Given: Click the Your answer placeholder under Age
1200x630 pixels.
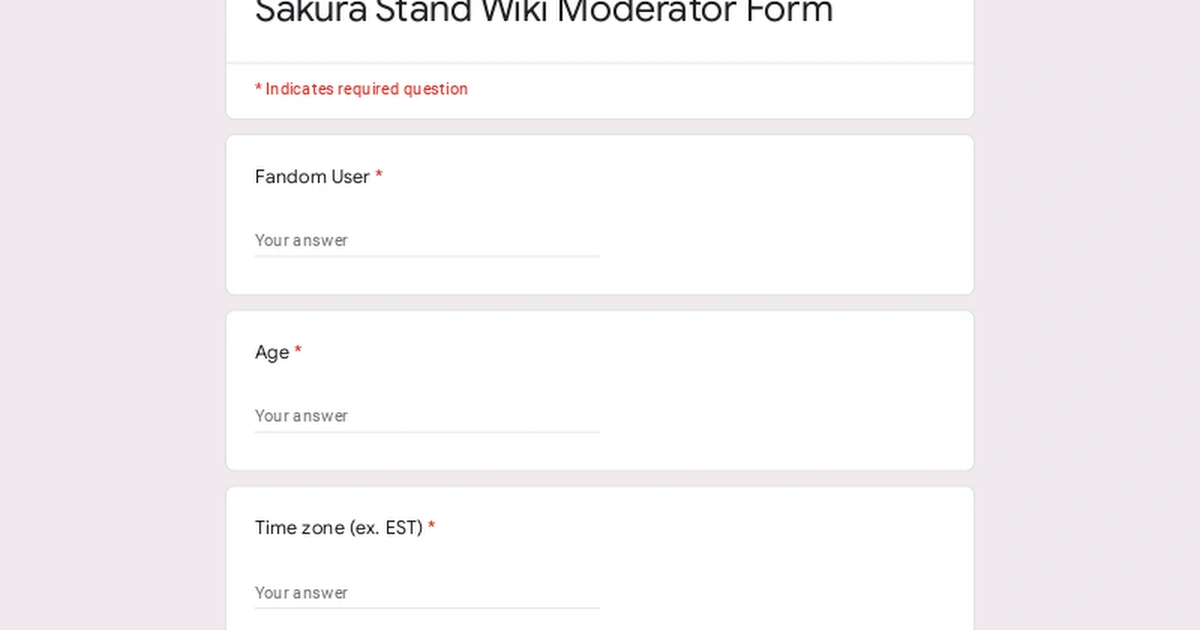Looking at the screenshot, I should (x=301, y=415).
